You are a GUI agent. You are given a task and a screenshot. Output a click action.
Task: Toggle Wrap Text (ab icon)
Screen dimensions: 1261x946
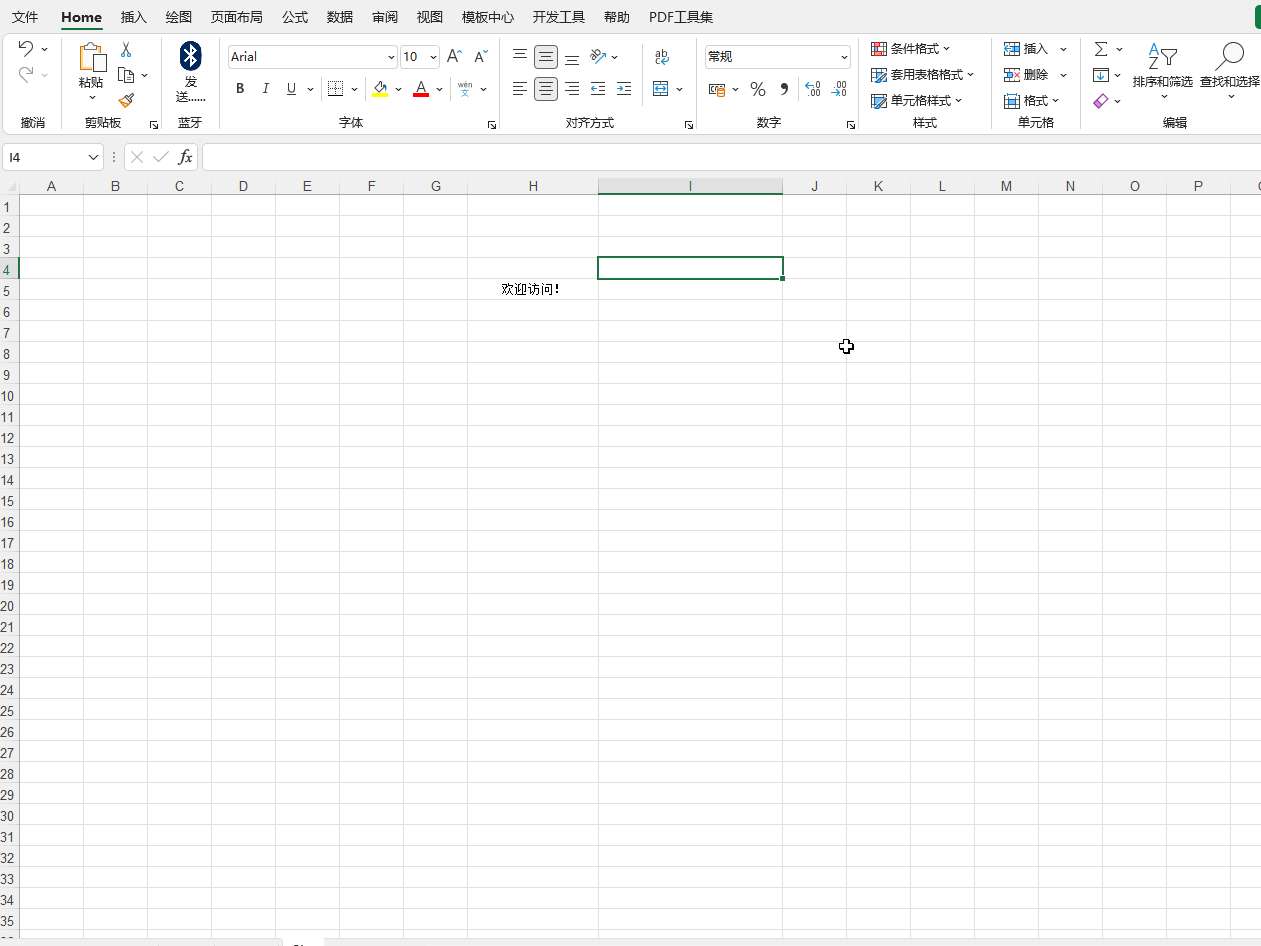(661, 57)
